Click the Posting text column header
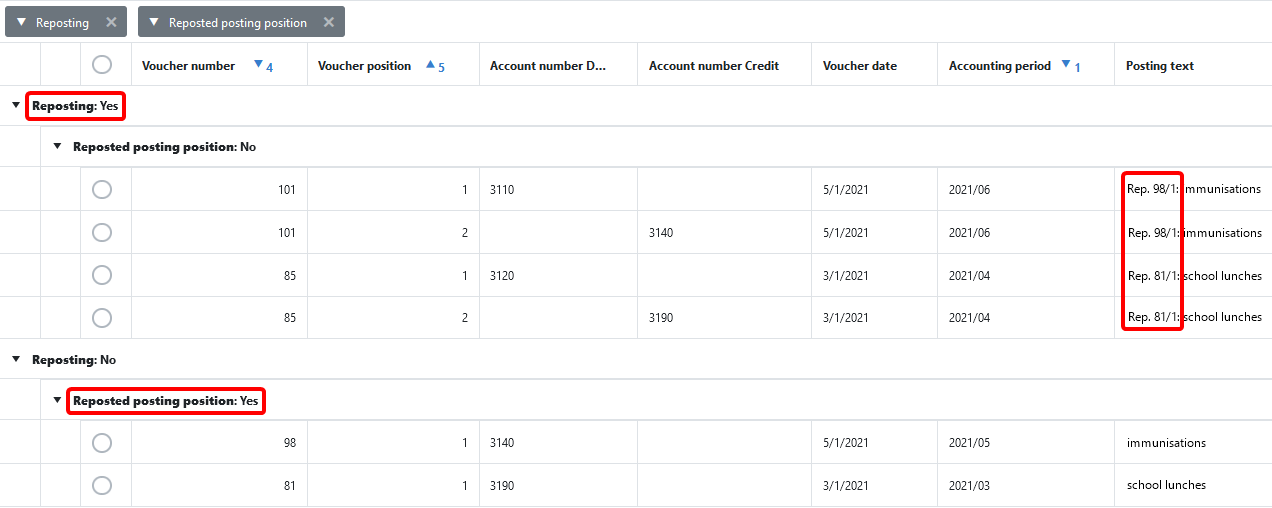Image resolution: width=1272 pixels, height=508 pixels. click(1159, 66)
